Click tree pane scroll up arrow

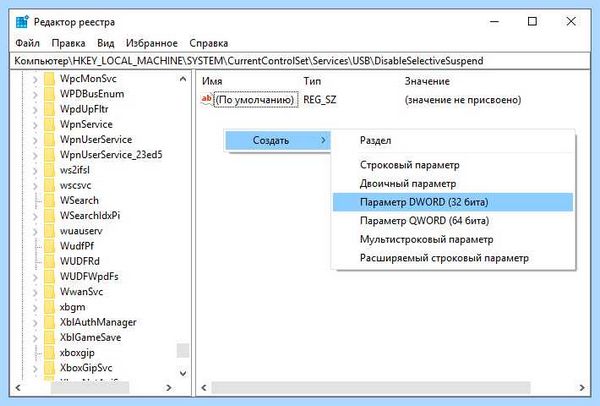183,79
